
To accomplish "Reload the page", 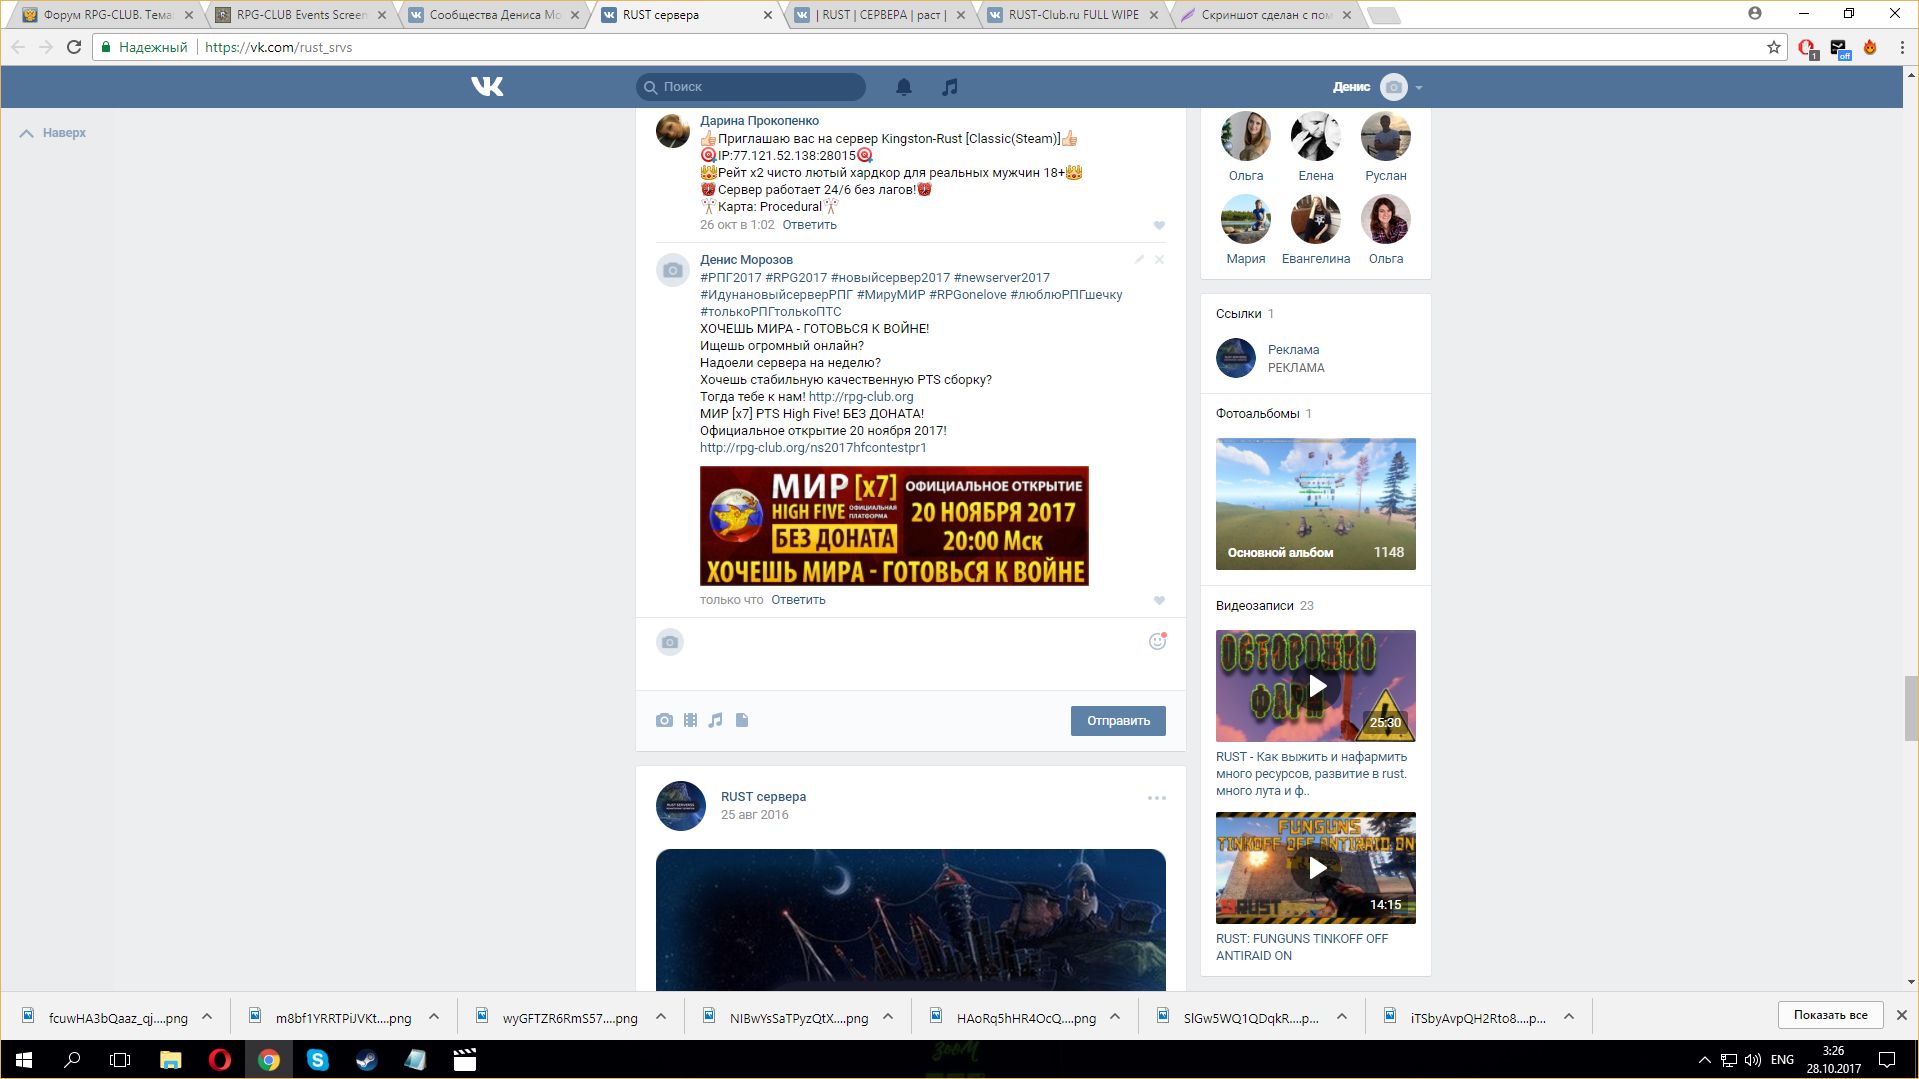I will coord(74,47).
